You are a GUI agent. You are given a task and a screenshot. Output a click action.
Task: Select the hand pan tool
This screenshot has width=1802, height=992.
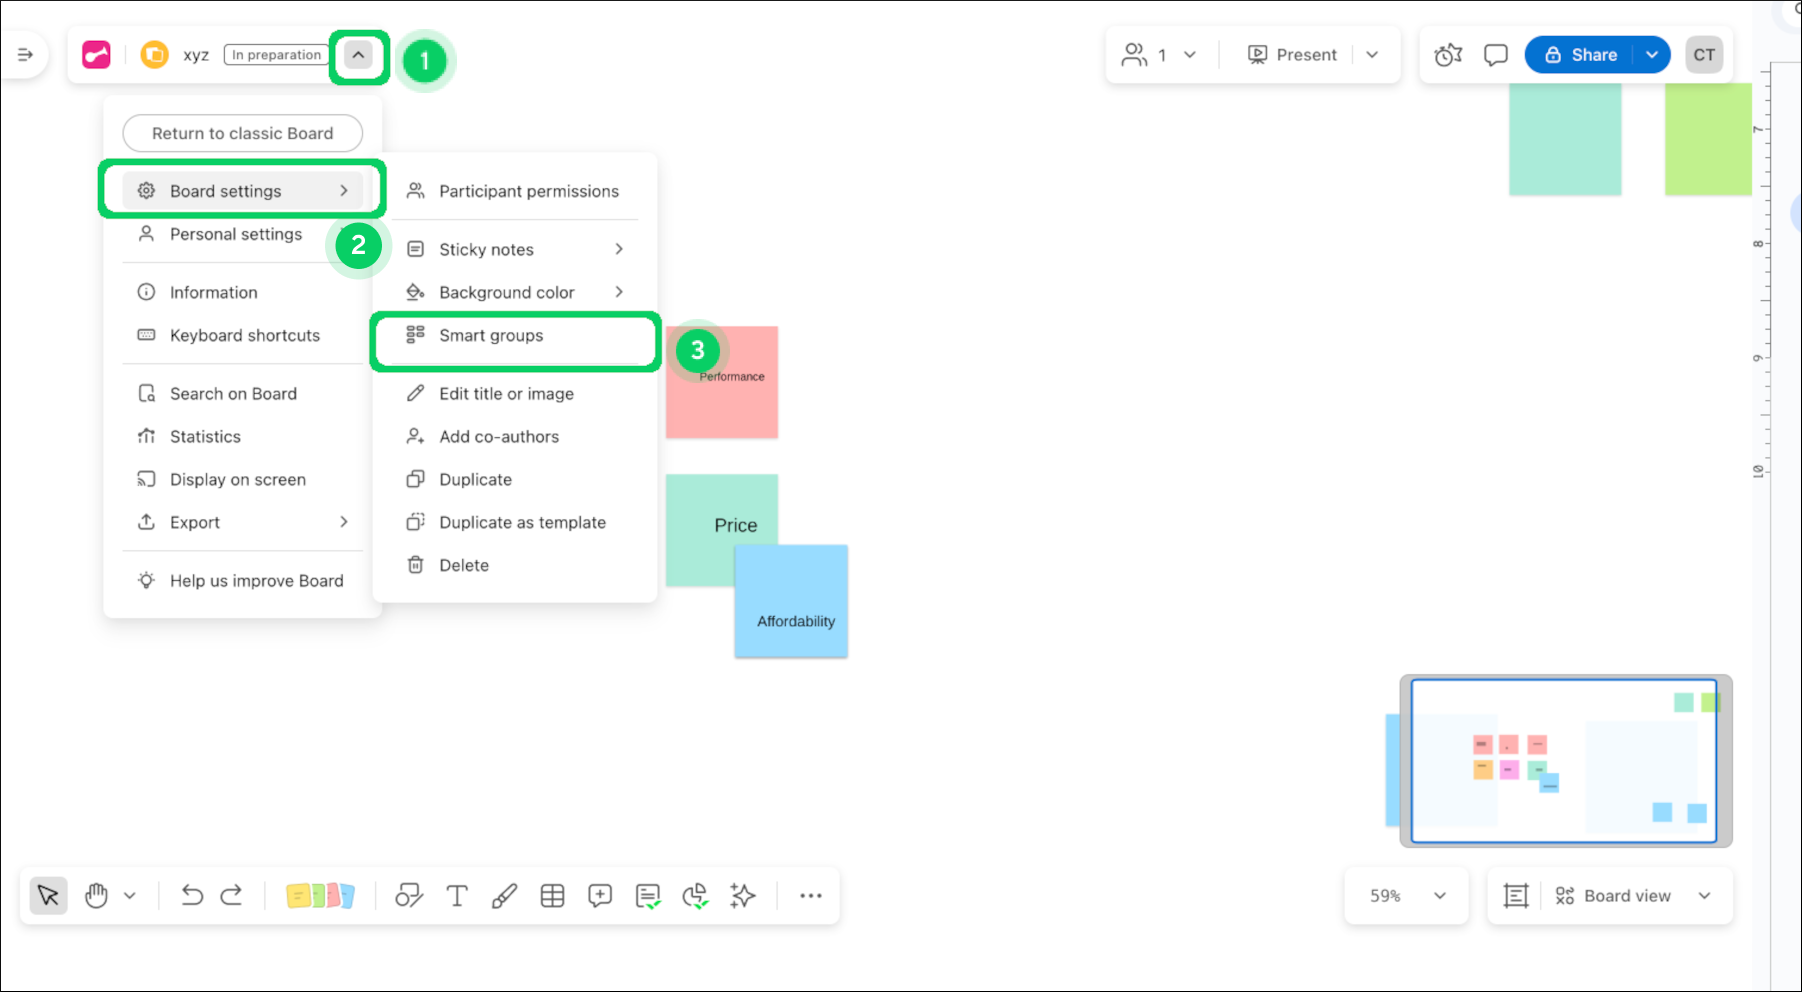click(96, 896)
